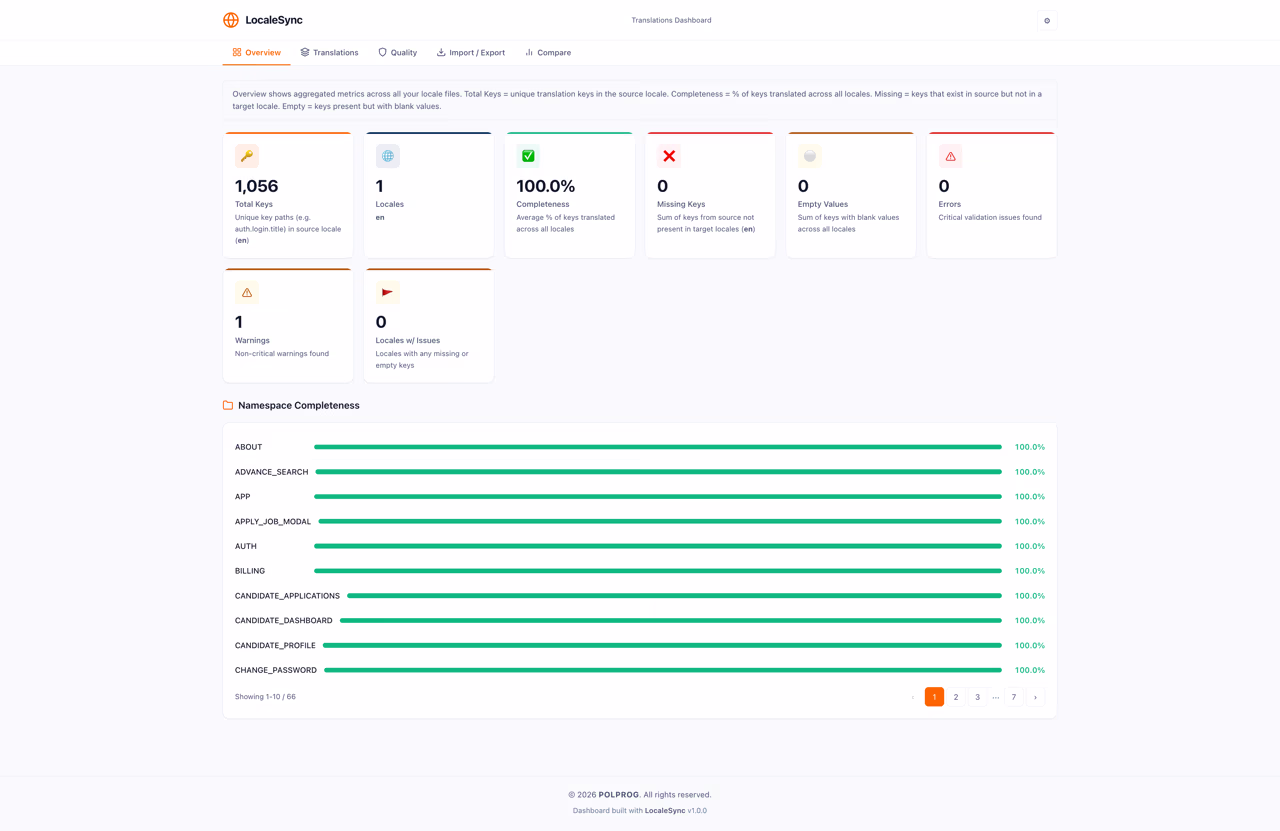Click the Errors warning triangle icon
Image resolution: width=1280 pixels, height=831 pixels.
pos(950,156)
